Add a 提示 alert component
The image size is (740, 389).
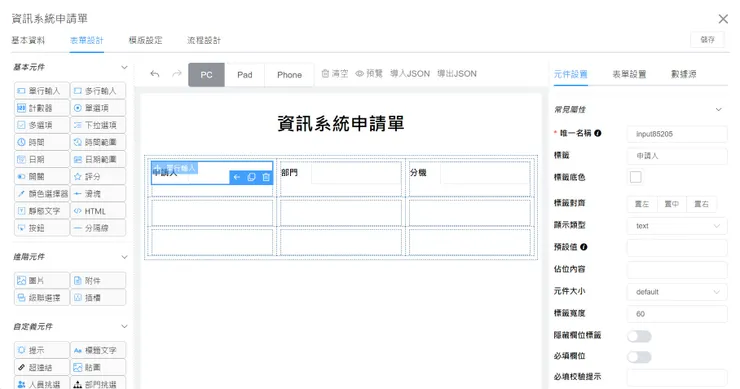tap(42, 350)
